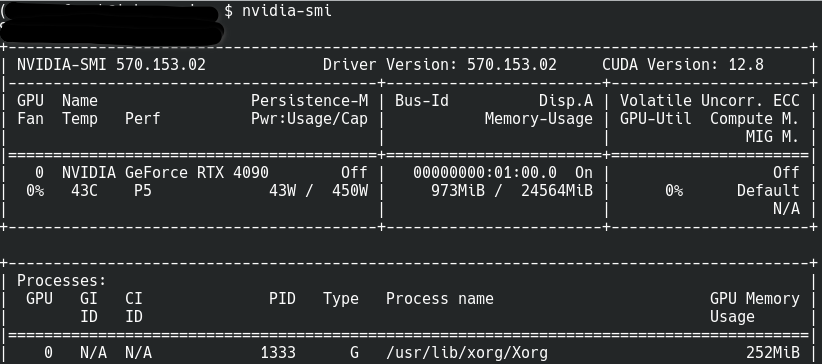
Task: Click the 43W / 450W power usage
Action: click(x=318, y=190)
